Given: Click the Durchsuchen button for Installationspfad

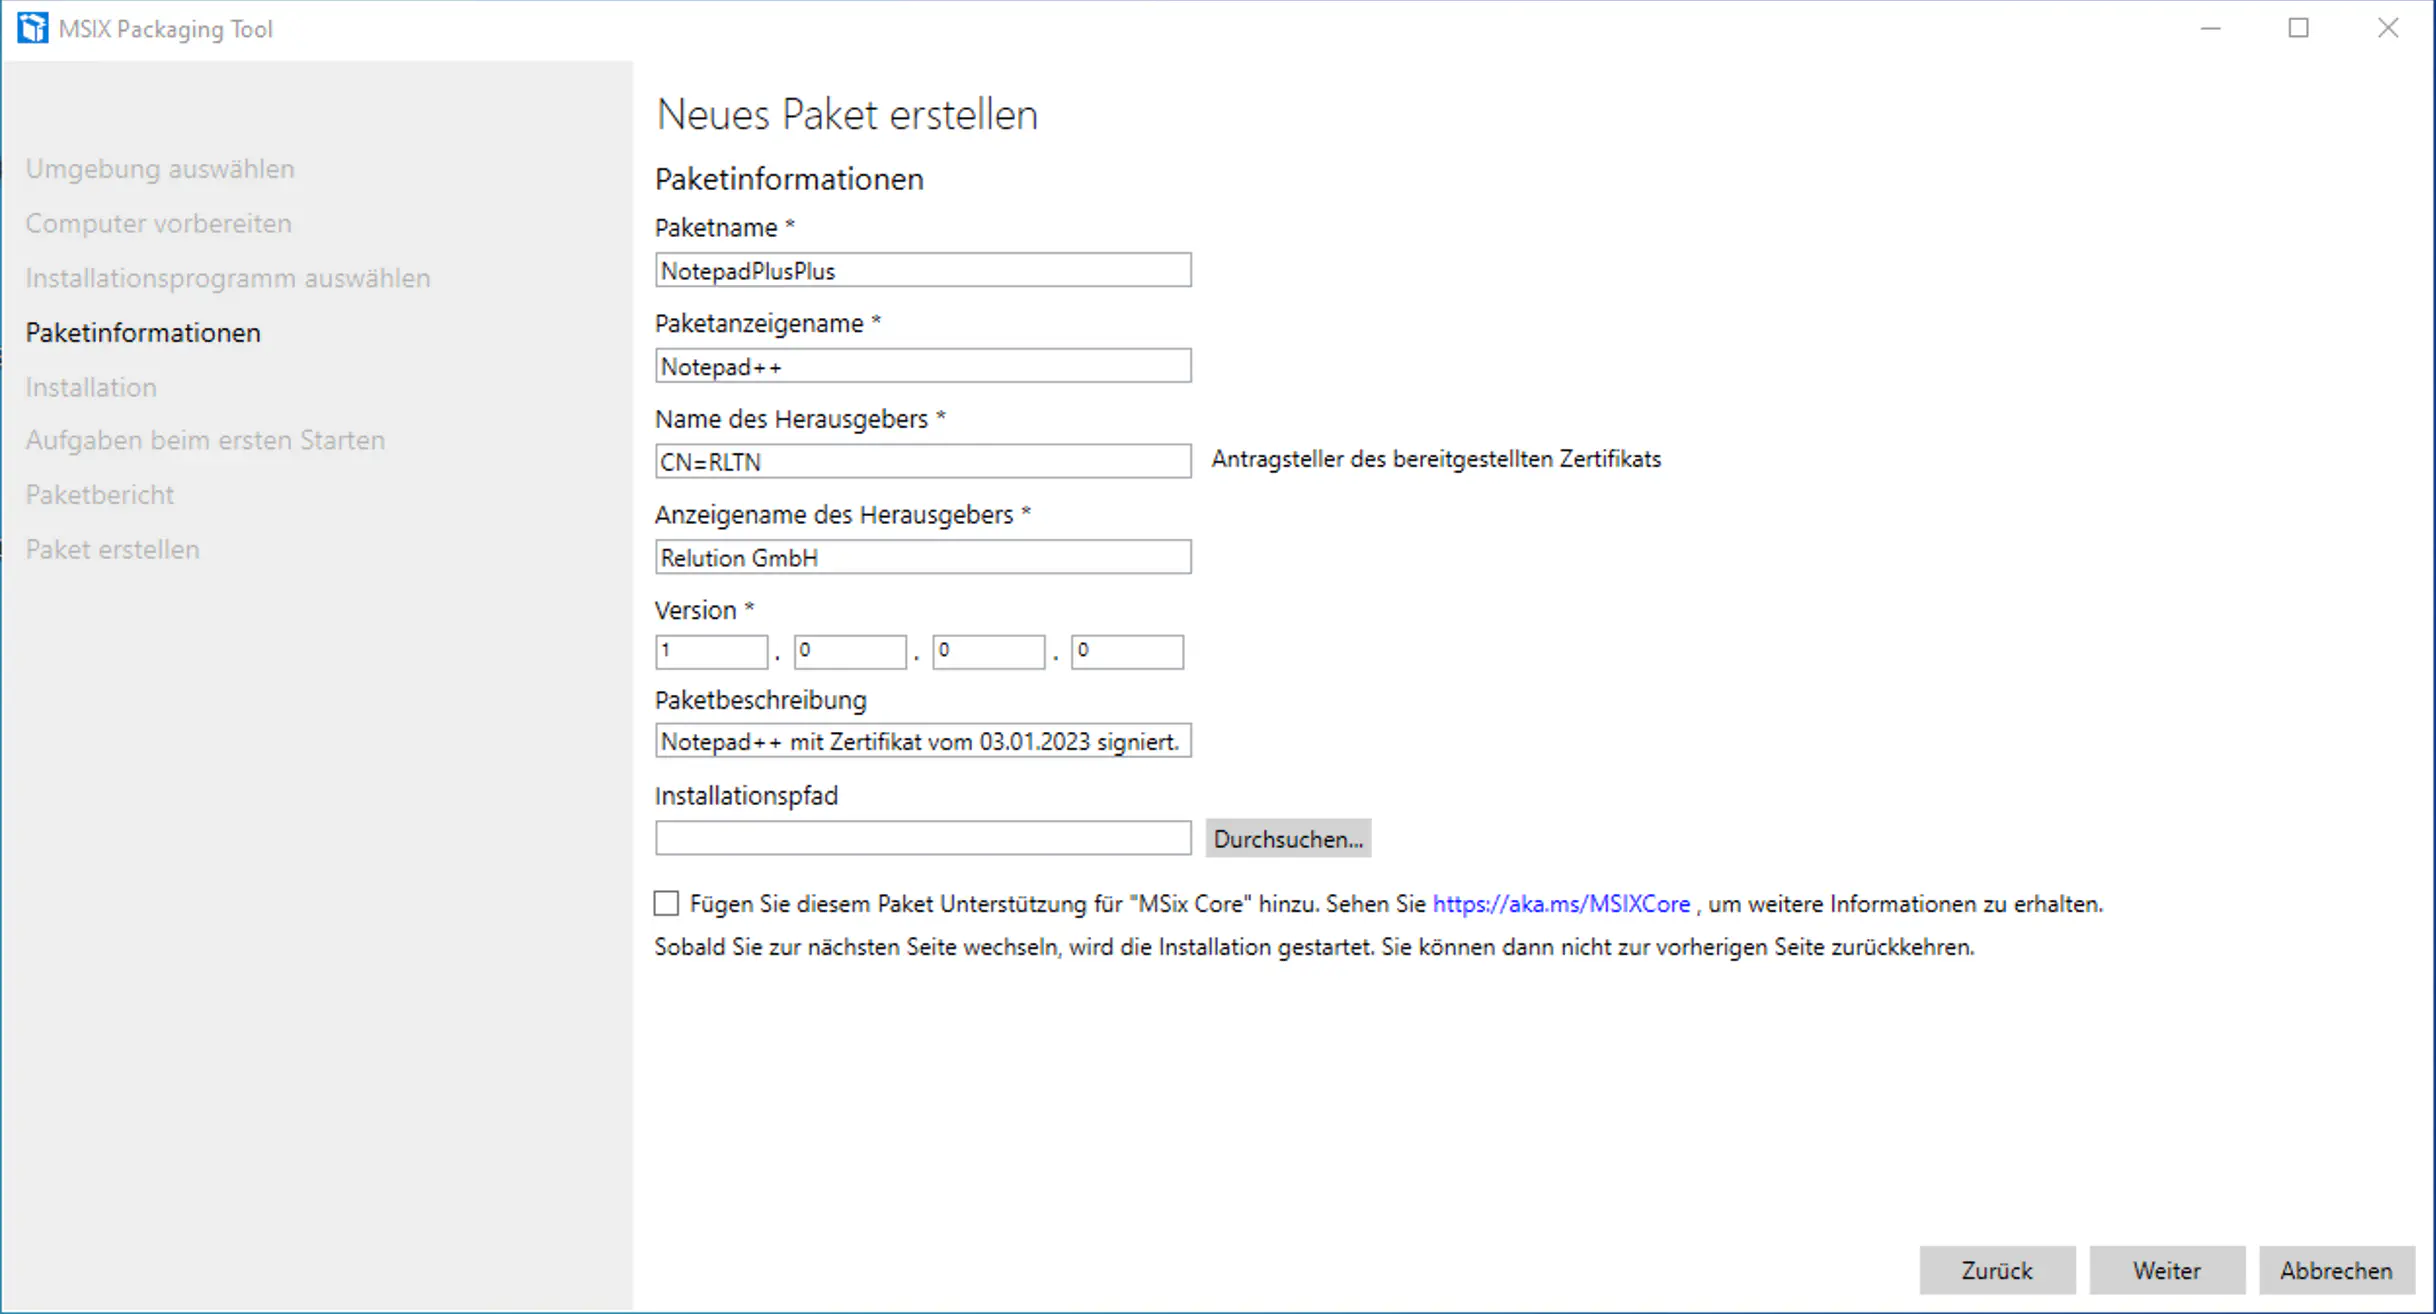Looking at the screenshot, I should (x=1287, y=838).
